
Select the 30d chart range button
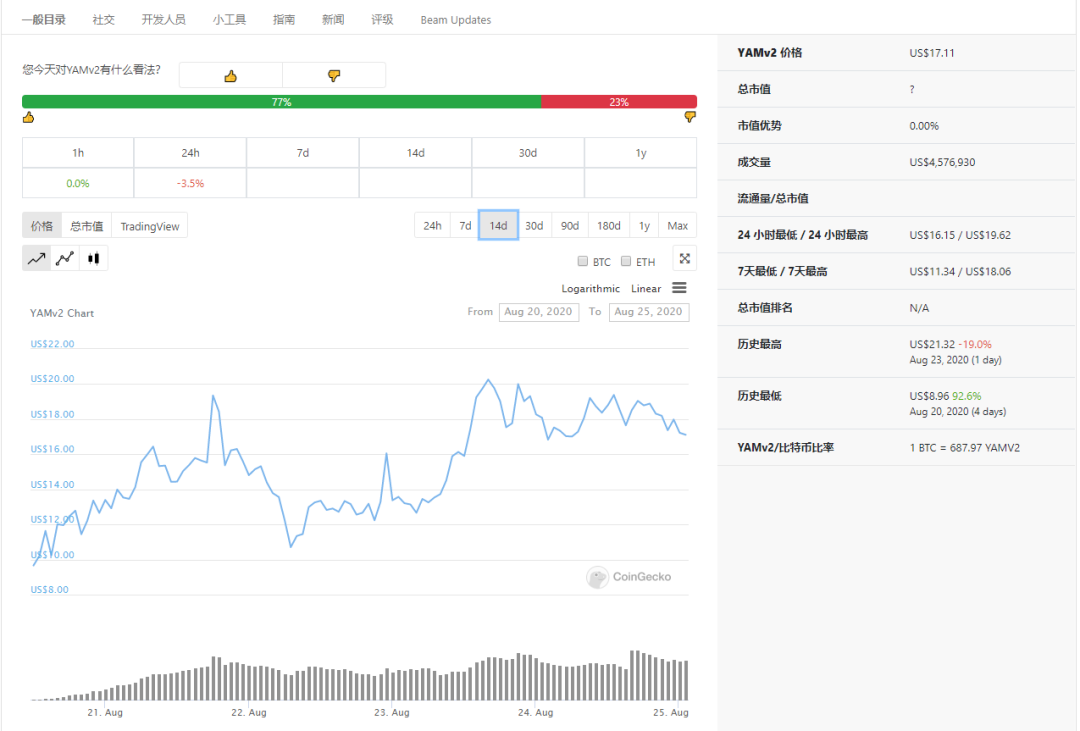click(x=534, y=225)
